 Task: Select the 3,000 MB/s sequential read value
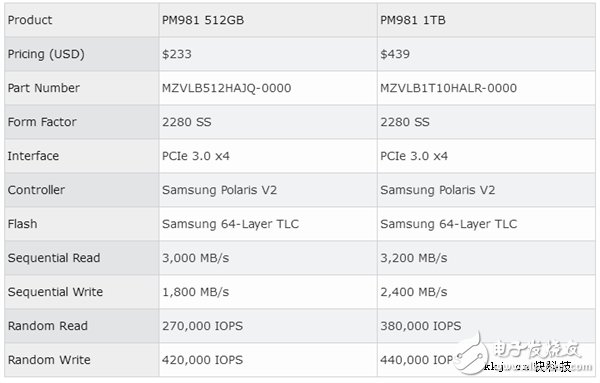click(x=196, y=258)
